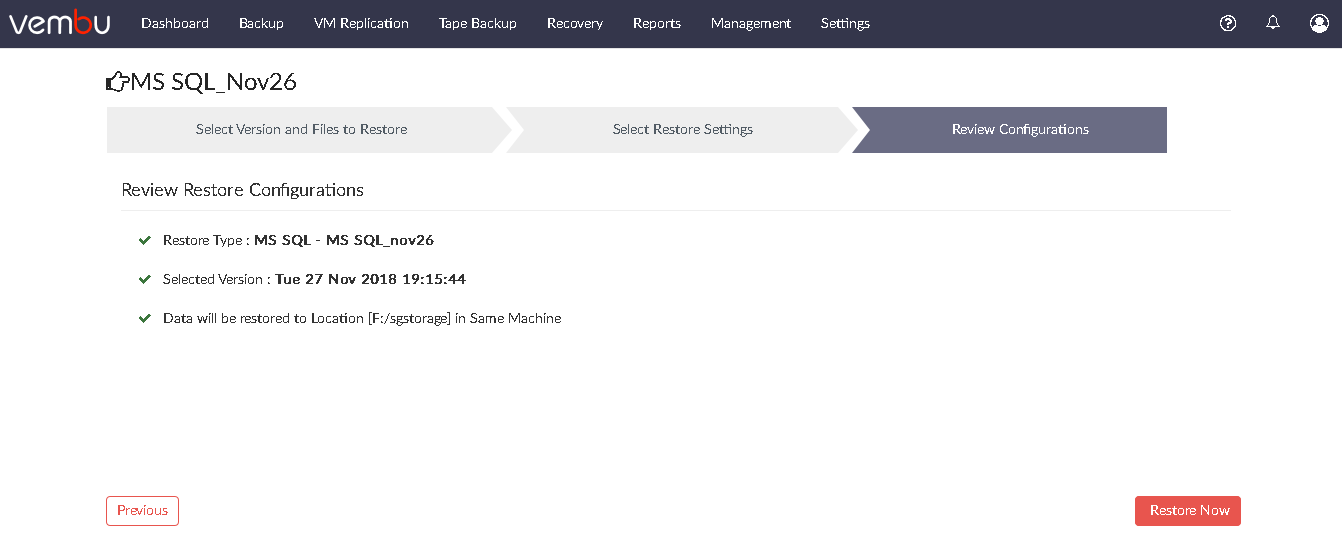Open the user account profile icon
The image size is (1342, 539).
tap(1319, 23)
